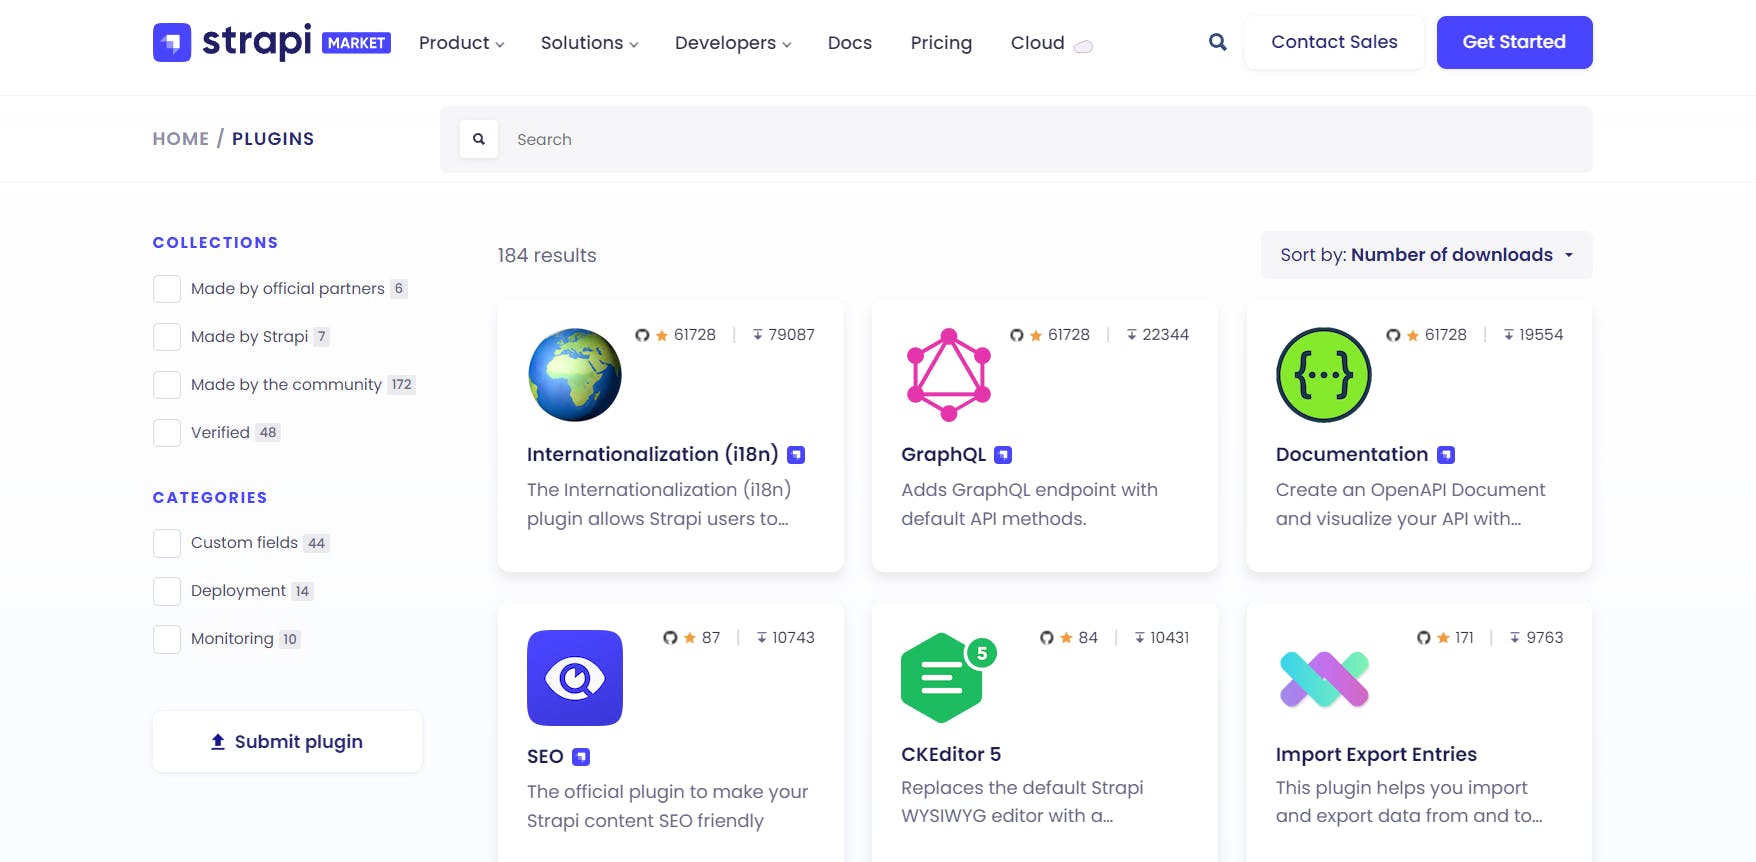The height and width of the screenshot is (862, 1756).
Task: Click the SEO eye icon
Action: point(575,678)
